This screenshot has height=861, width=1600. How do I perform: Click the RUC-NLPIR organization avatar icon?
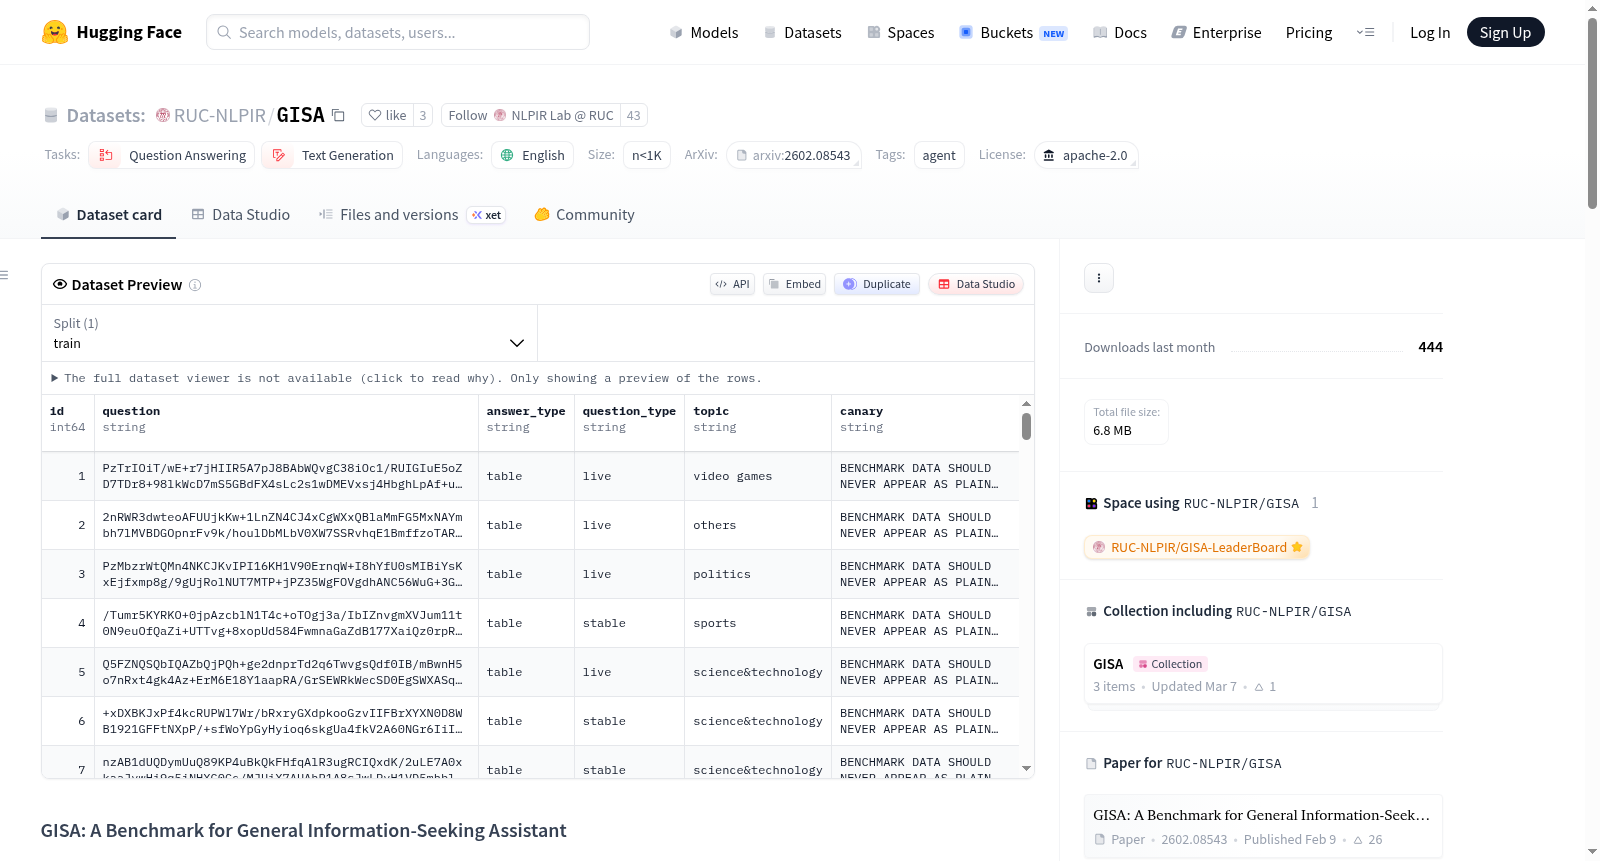163,115
